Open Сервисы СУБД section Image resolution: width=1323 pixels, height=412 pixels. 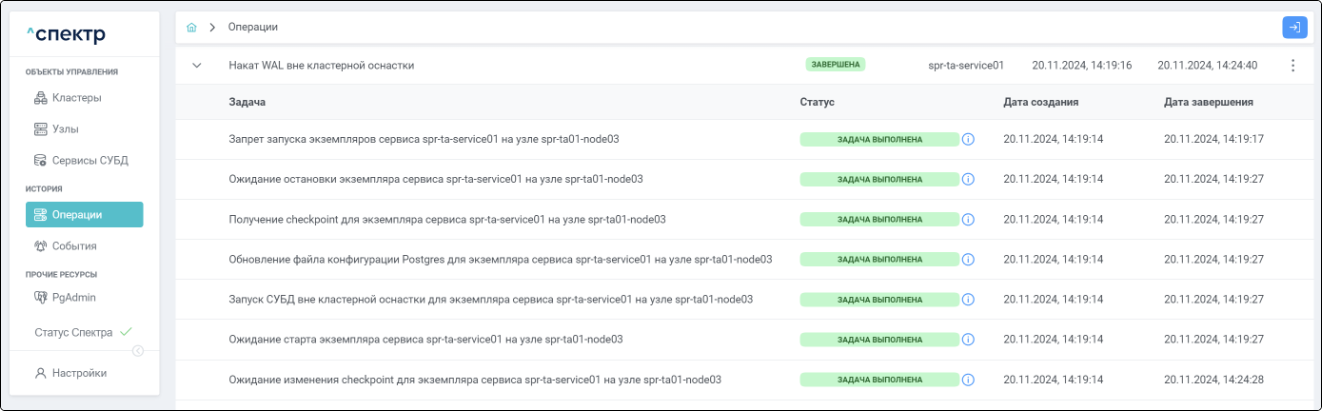point(89,160)
